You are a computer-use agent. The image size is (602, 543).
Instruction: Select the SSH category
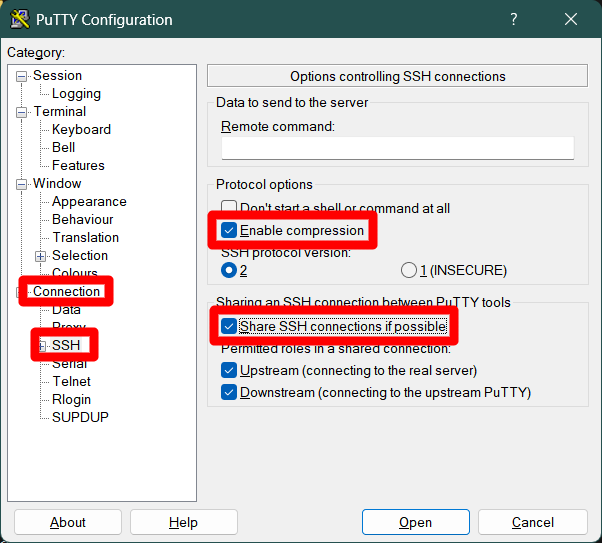click(x=66, y=345)
